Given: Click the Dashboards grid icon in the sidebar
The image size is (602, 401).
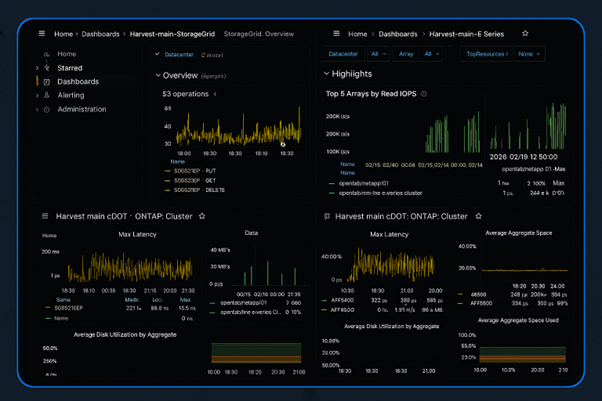Looking at the screenshot, I should [x=47, y=82].
